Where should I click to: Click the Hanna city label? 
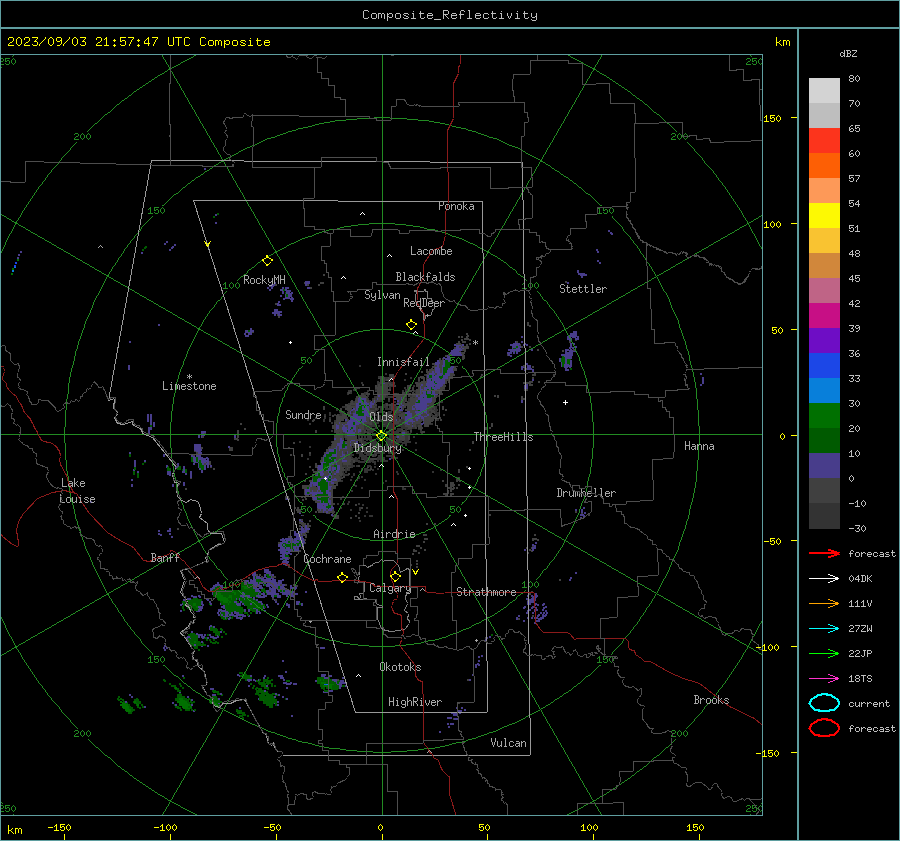(699, 446)
